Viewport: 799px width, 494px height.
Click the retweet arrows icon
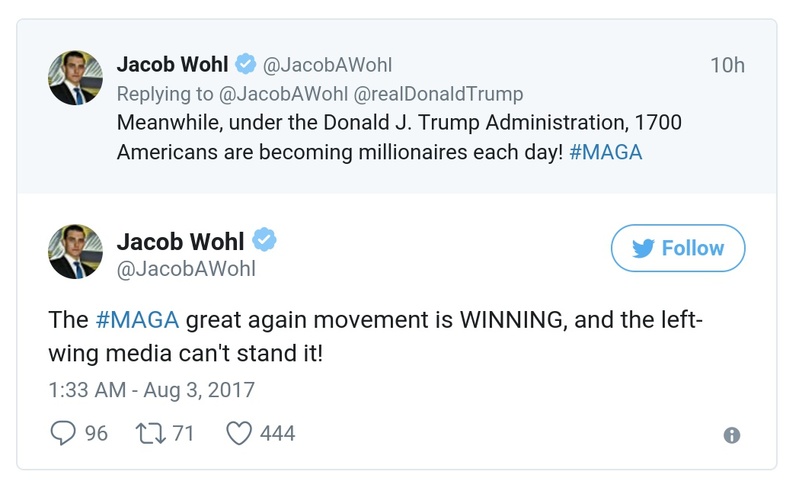pos(150,433)
